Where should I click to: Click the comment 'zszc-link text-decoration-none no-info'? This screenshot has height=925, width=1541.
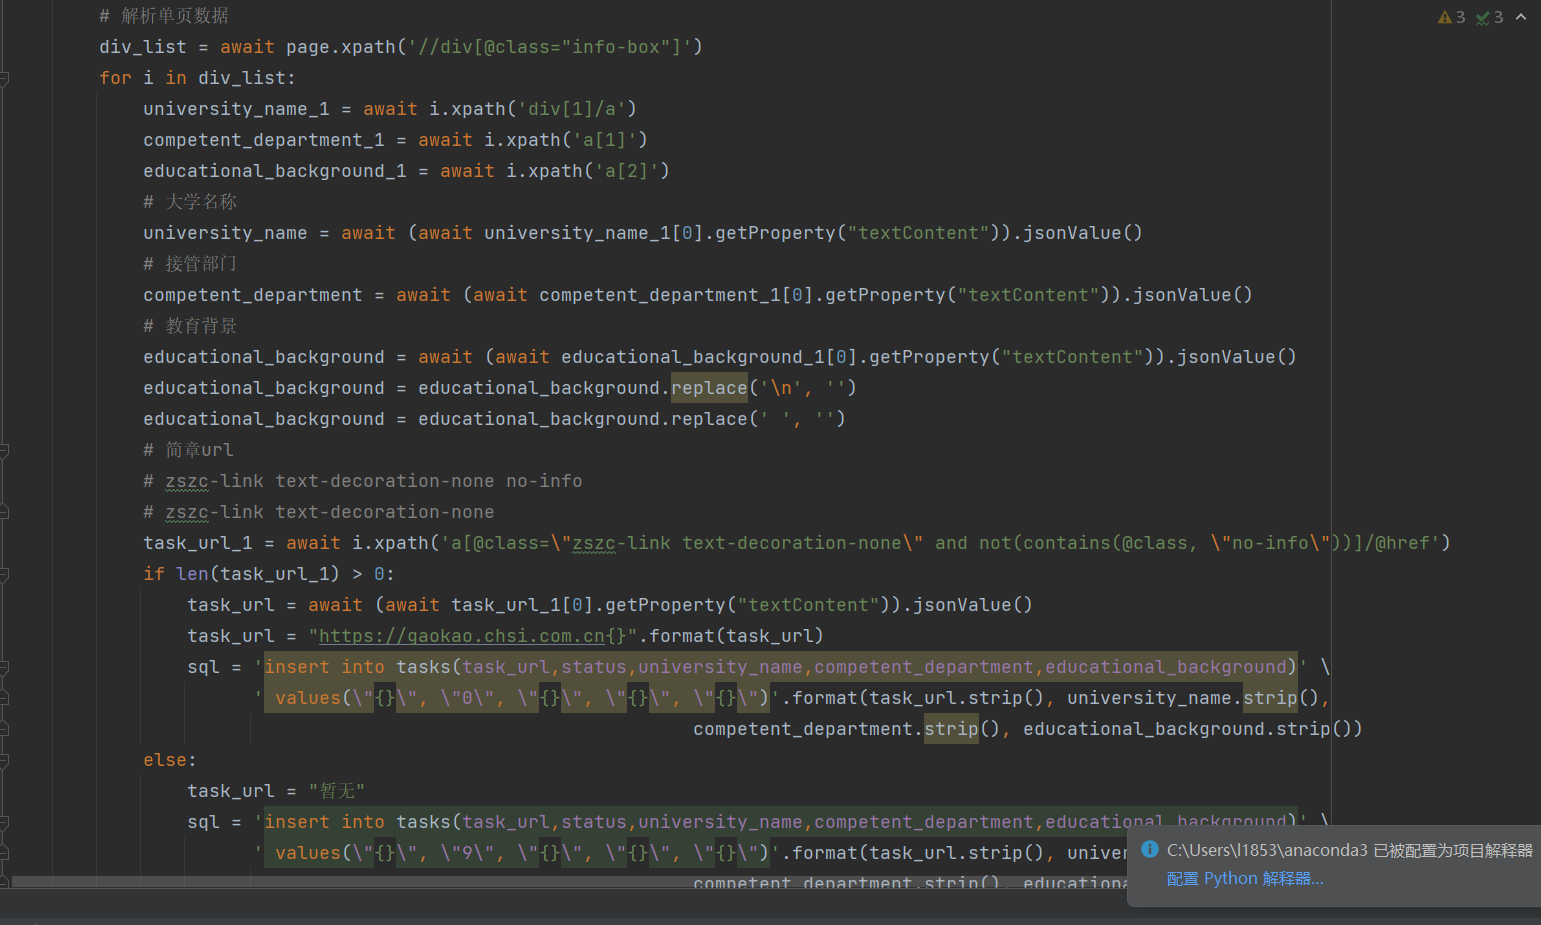(x=374, y=481)
